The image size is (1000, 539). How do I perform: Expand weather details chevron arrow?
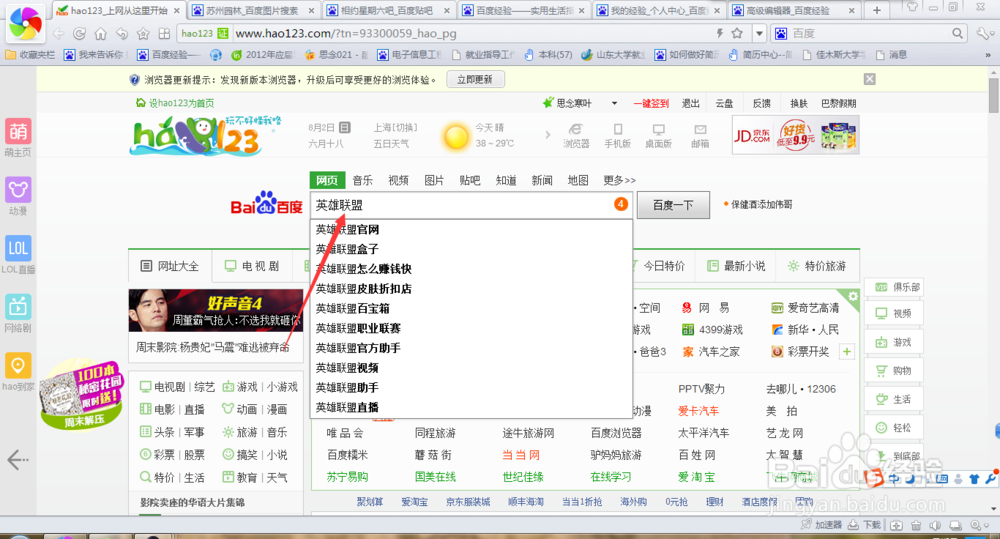tap(547, 135)
